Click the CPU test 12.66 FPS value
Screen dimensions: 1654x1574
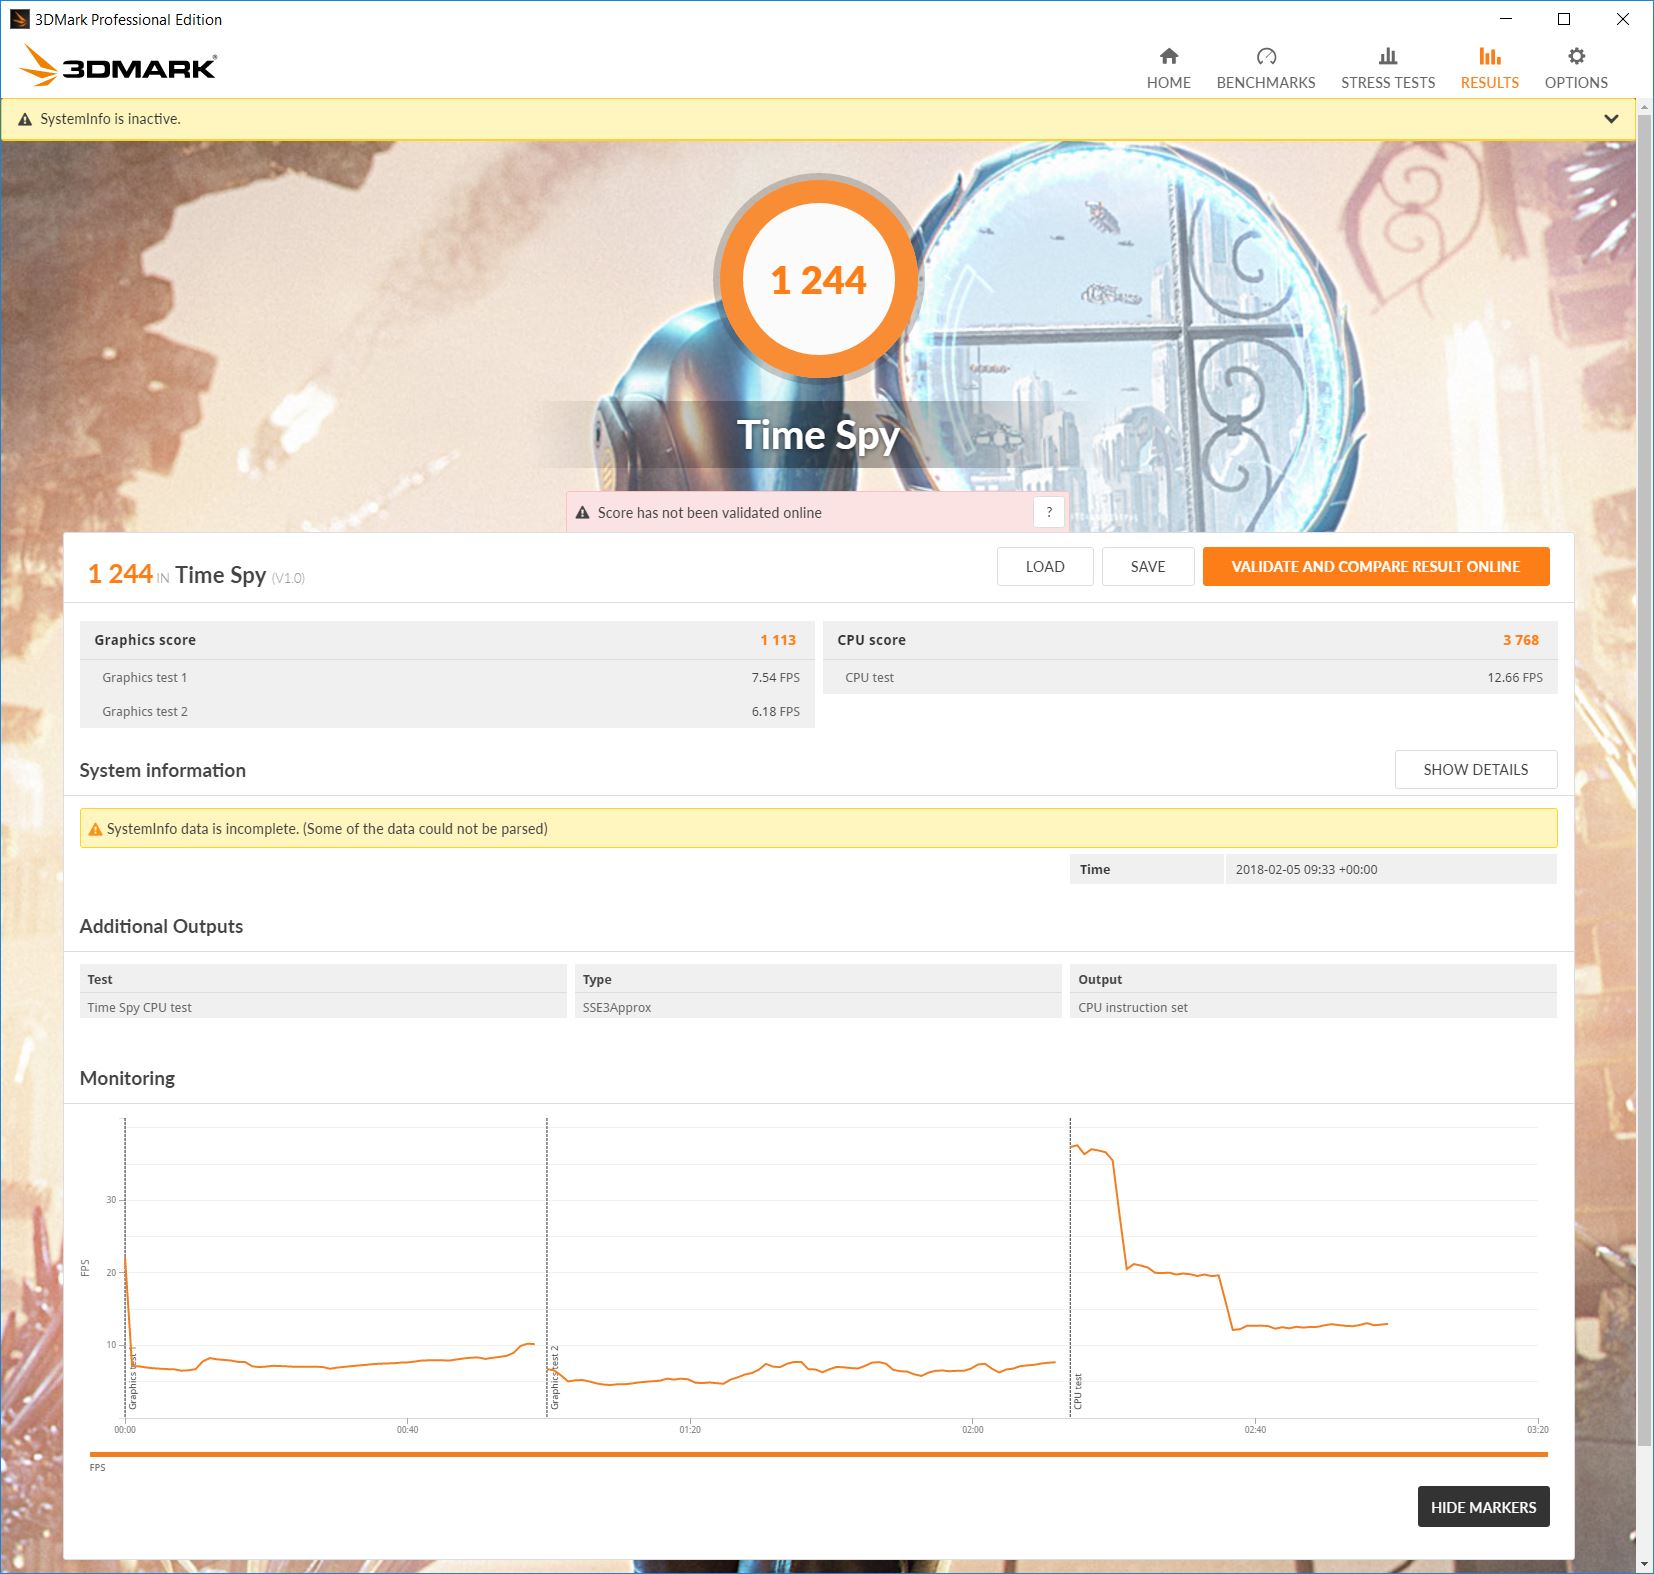[1515, 678]
